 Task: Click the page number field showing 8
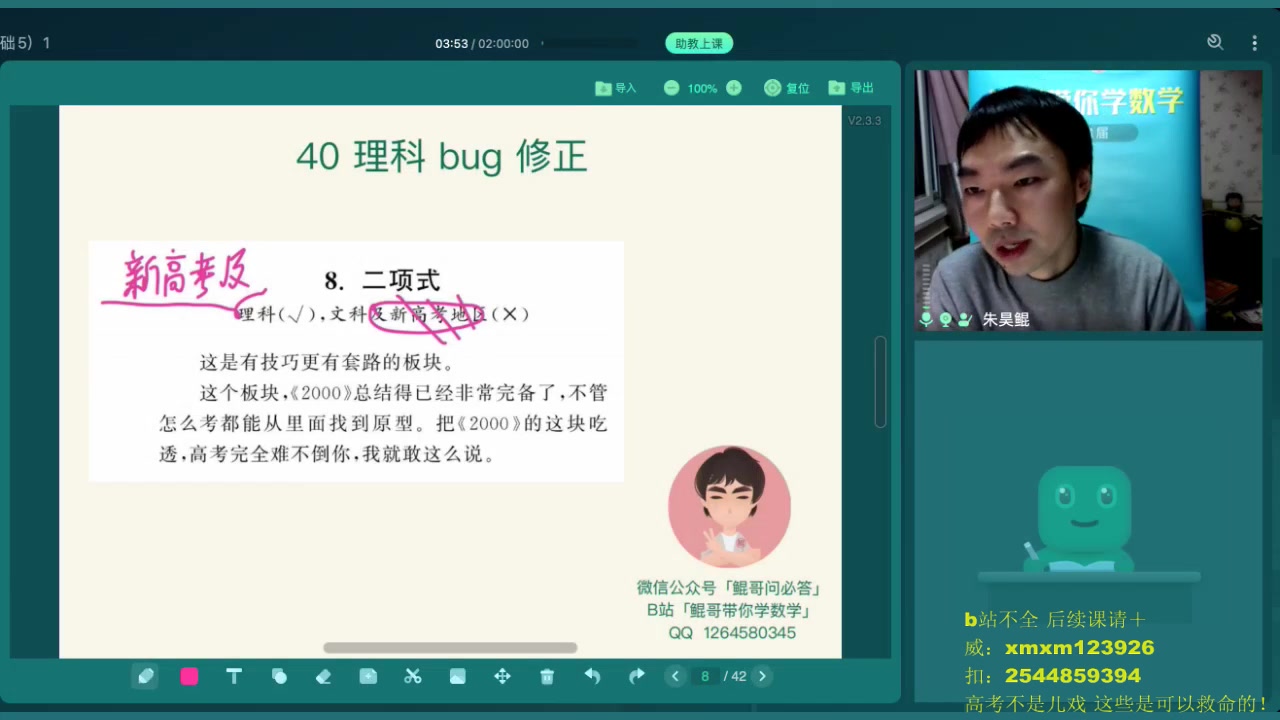(x=704, y=677)
